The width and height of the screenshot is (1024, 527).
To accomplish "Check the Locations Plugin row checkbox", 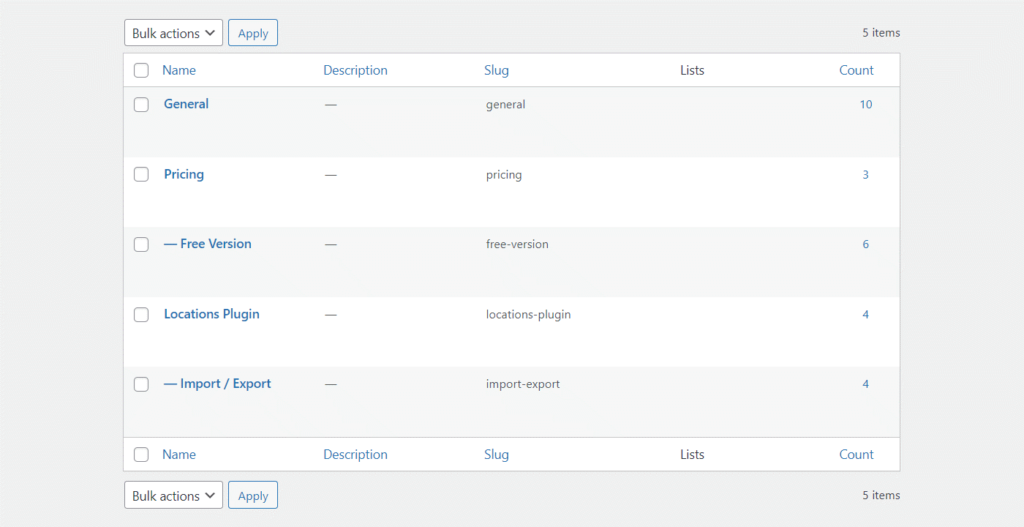I will [x=141, y=314].
